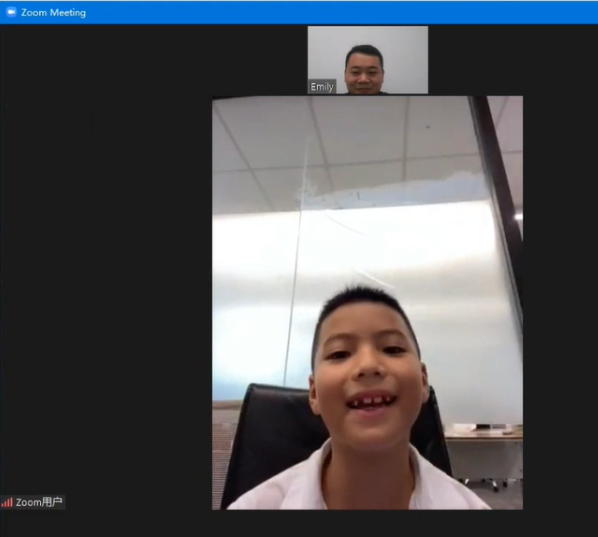Select the "Zoom Meeting" window title text
The image size is (598, 537).
[x=53, y=13]
